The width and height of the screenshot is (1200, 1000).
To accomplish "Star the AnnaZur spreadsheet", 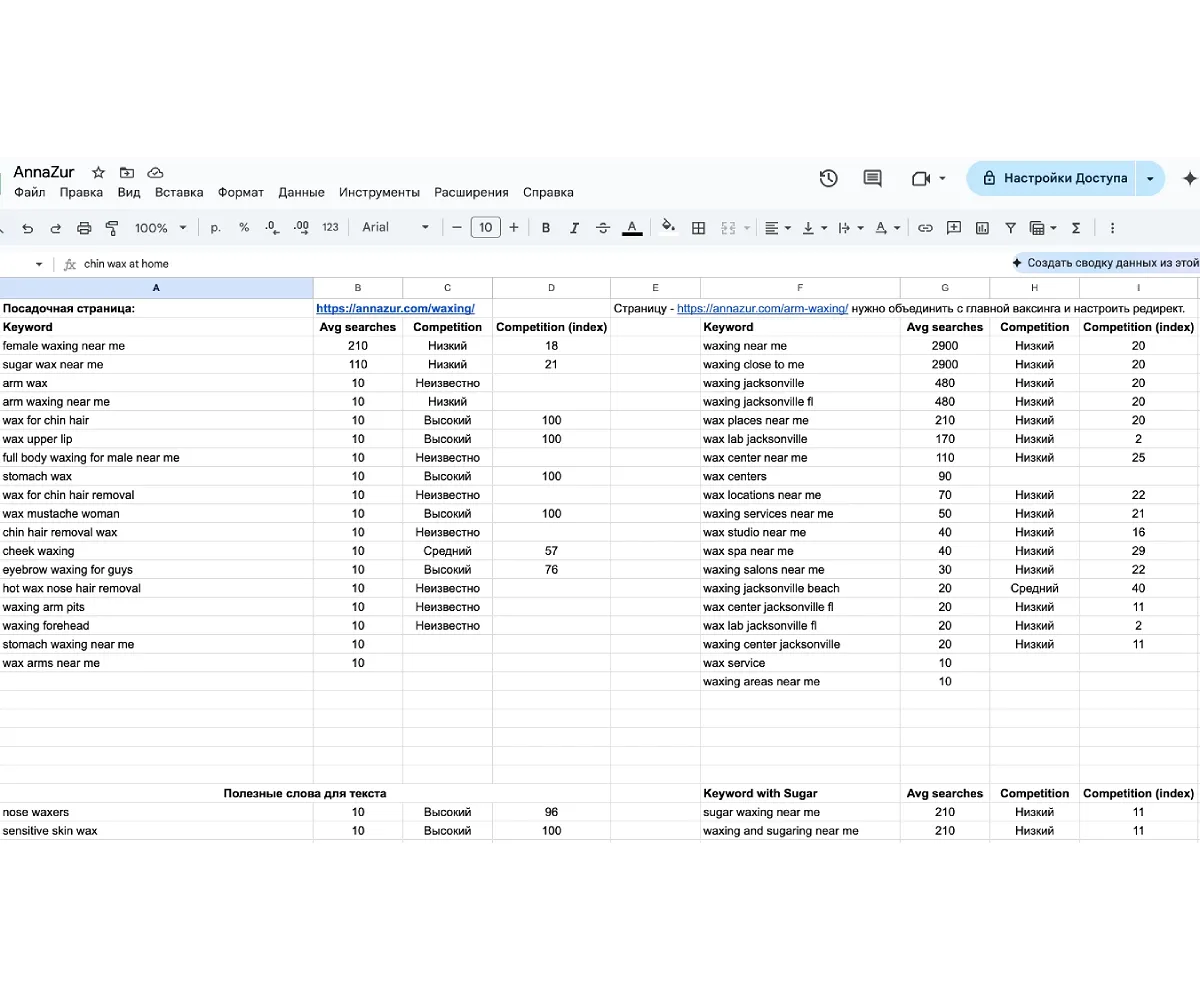I will [x=97, y=172].
